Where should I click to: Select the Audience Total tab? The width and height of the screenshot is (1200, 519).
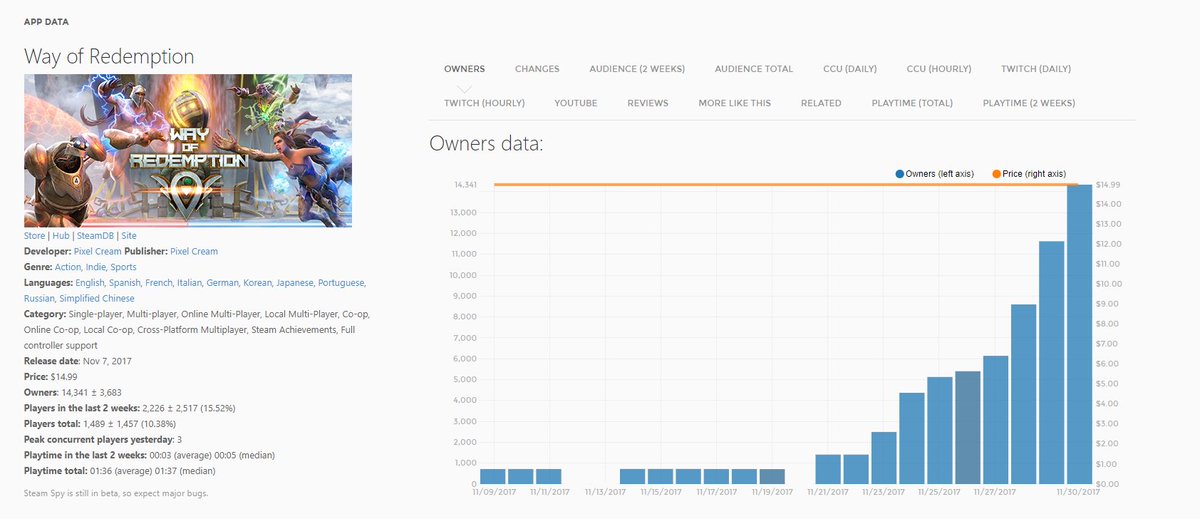[x=754, y=69]
